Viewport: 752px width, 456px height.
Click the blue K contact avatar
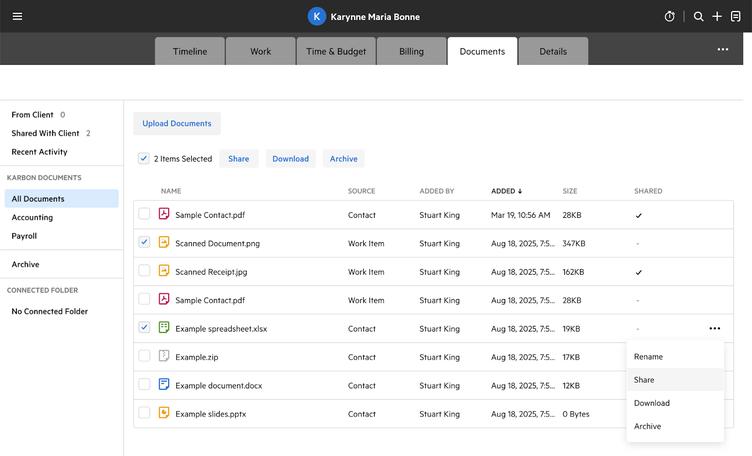pyautogui.click(x=317, y=17)
